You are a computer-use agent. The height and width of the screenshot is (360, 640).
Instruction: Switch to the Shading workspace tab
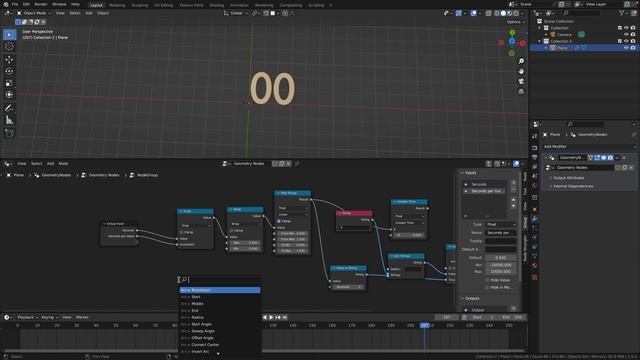click(x=217, y=5)
